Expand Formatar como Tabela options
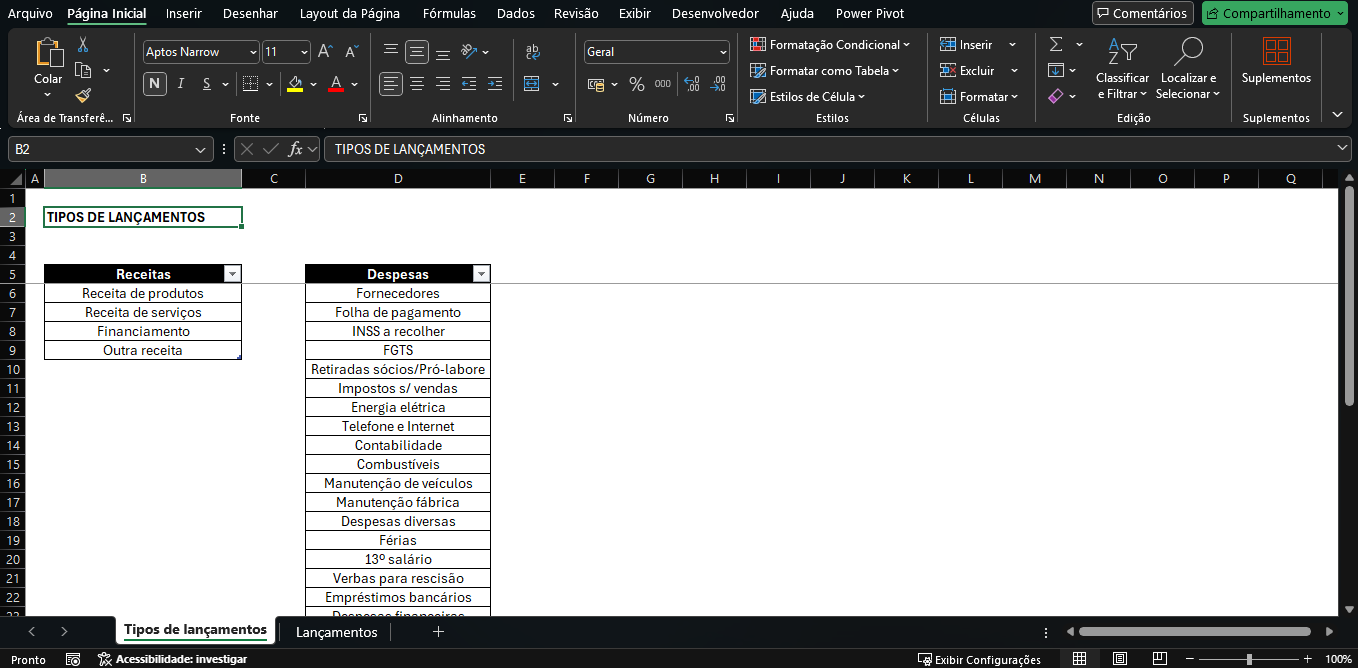The width and height of the screenshot is (1358, 668). pos(825,71)
